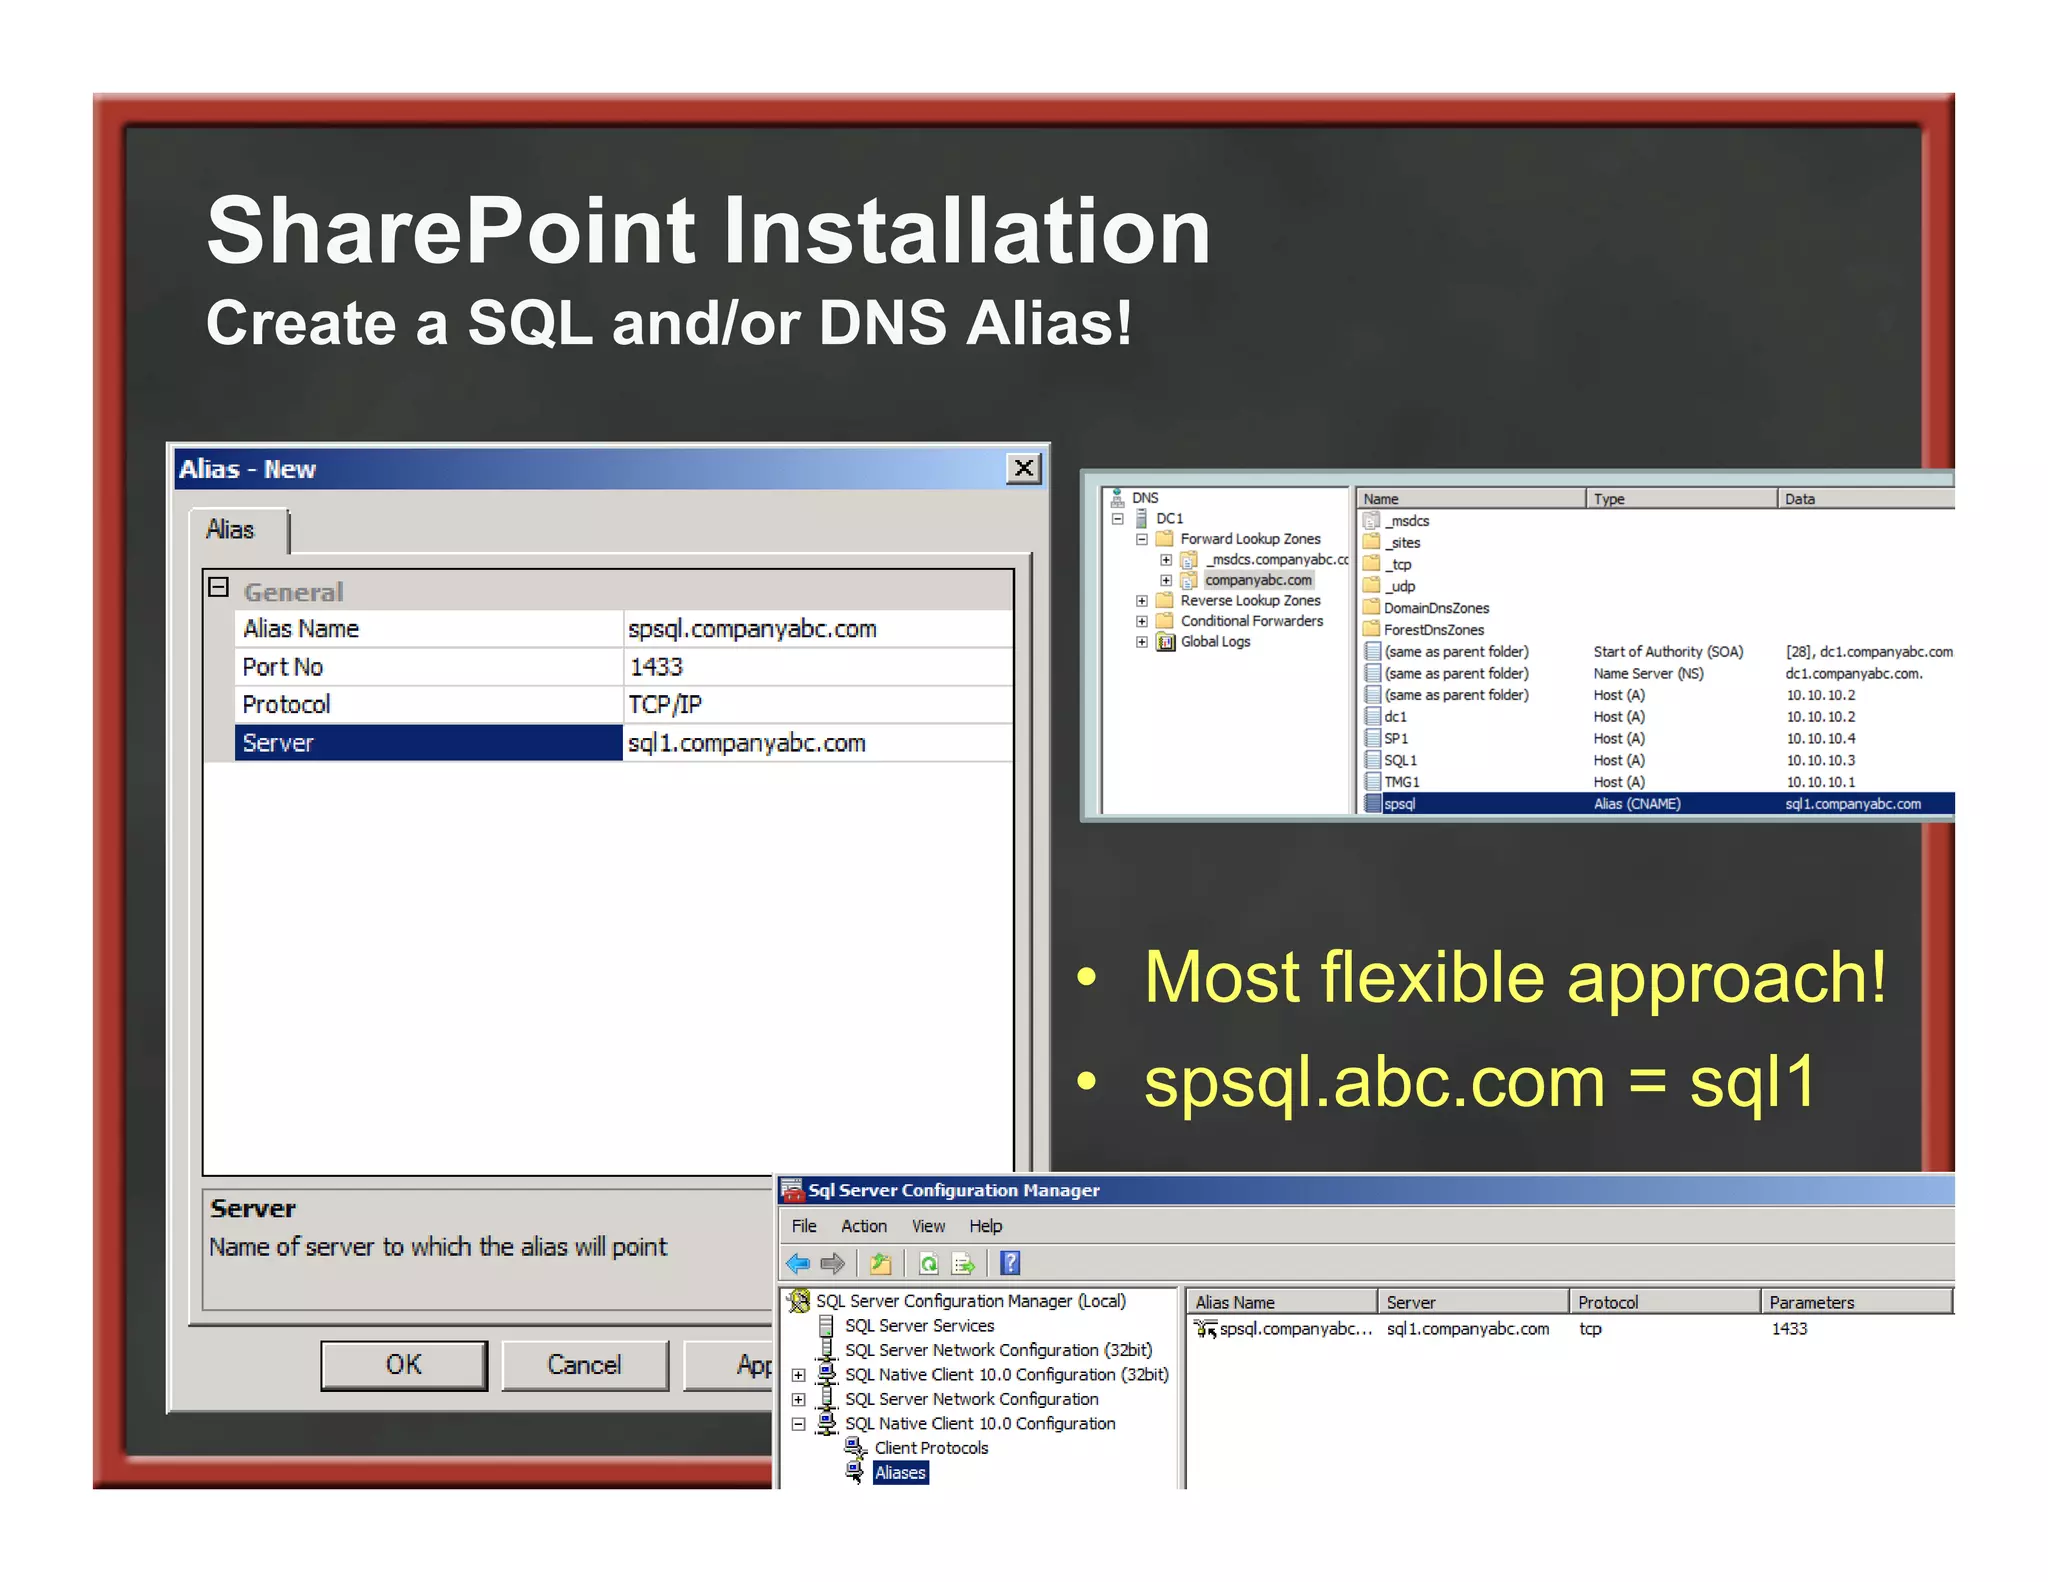The height and width of the screenshot is (1582, 2048).
Task: Collapse the SQL Native Client 10.0 Configuration node
Action: [x=798, y=1424]
